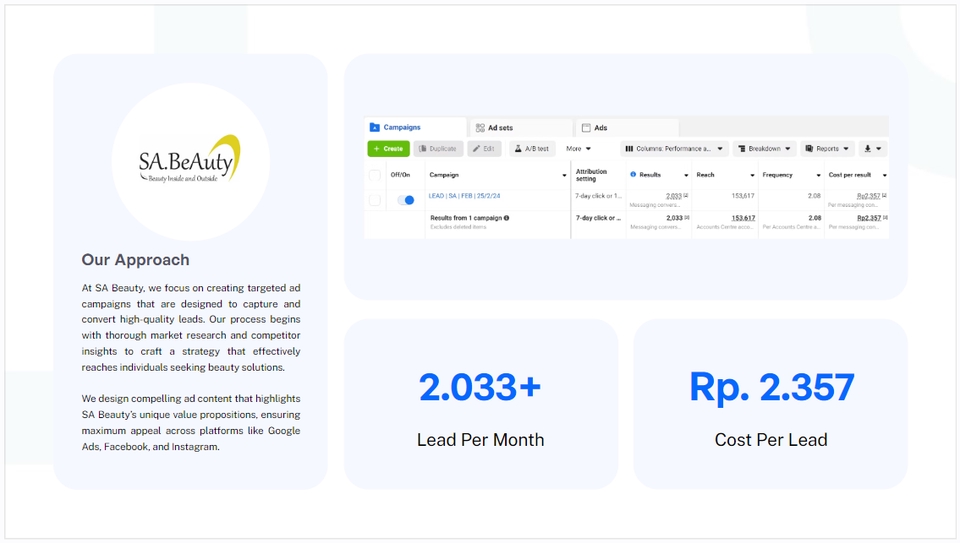Open the Reach column dropdown arrow
This screenshot has height=543, width=960.
(x=752, y=176)
